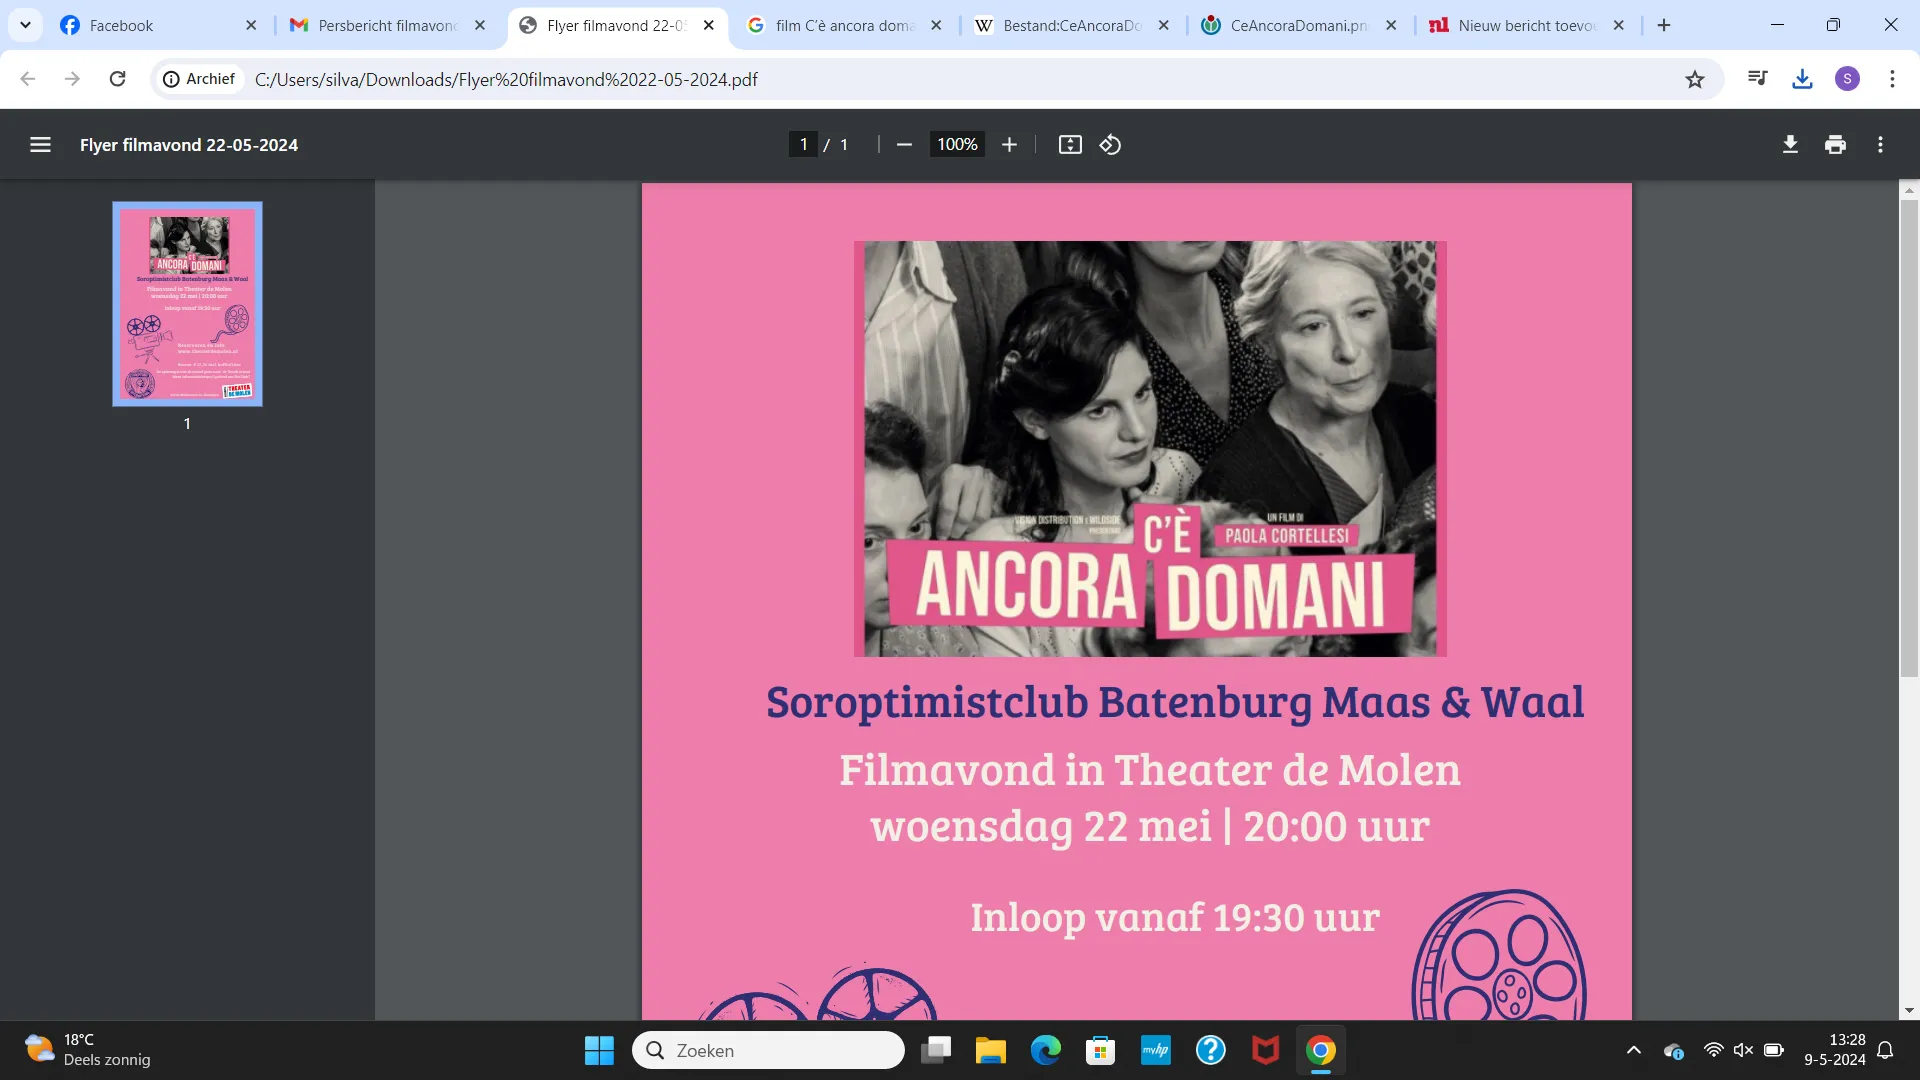Screen dimensions: 1920x1080
Task: Zoom in with the plus button
Action: pyautogui.click(x=1009, y=145)
